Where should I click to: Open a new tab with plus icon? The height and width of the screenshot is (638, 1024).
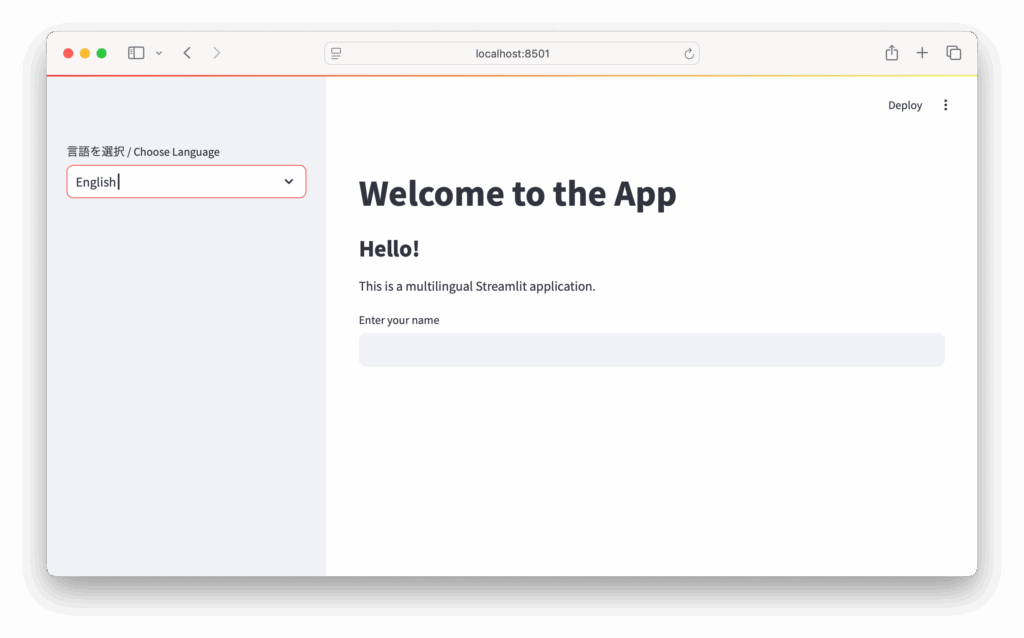pos(922,53)
